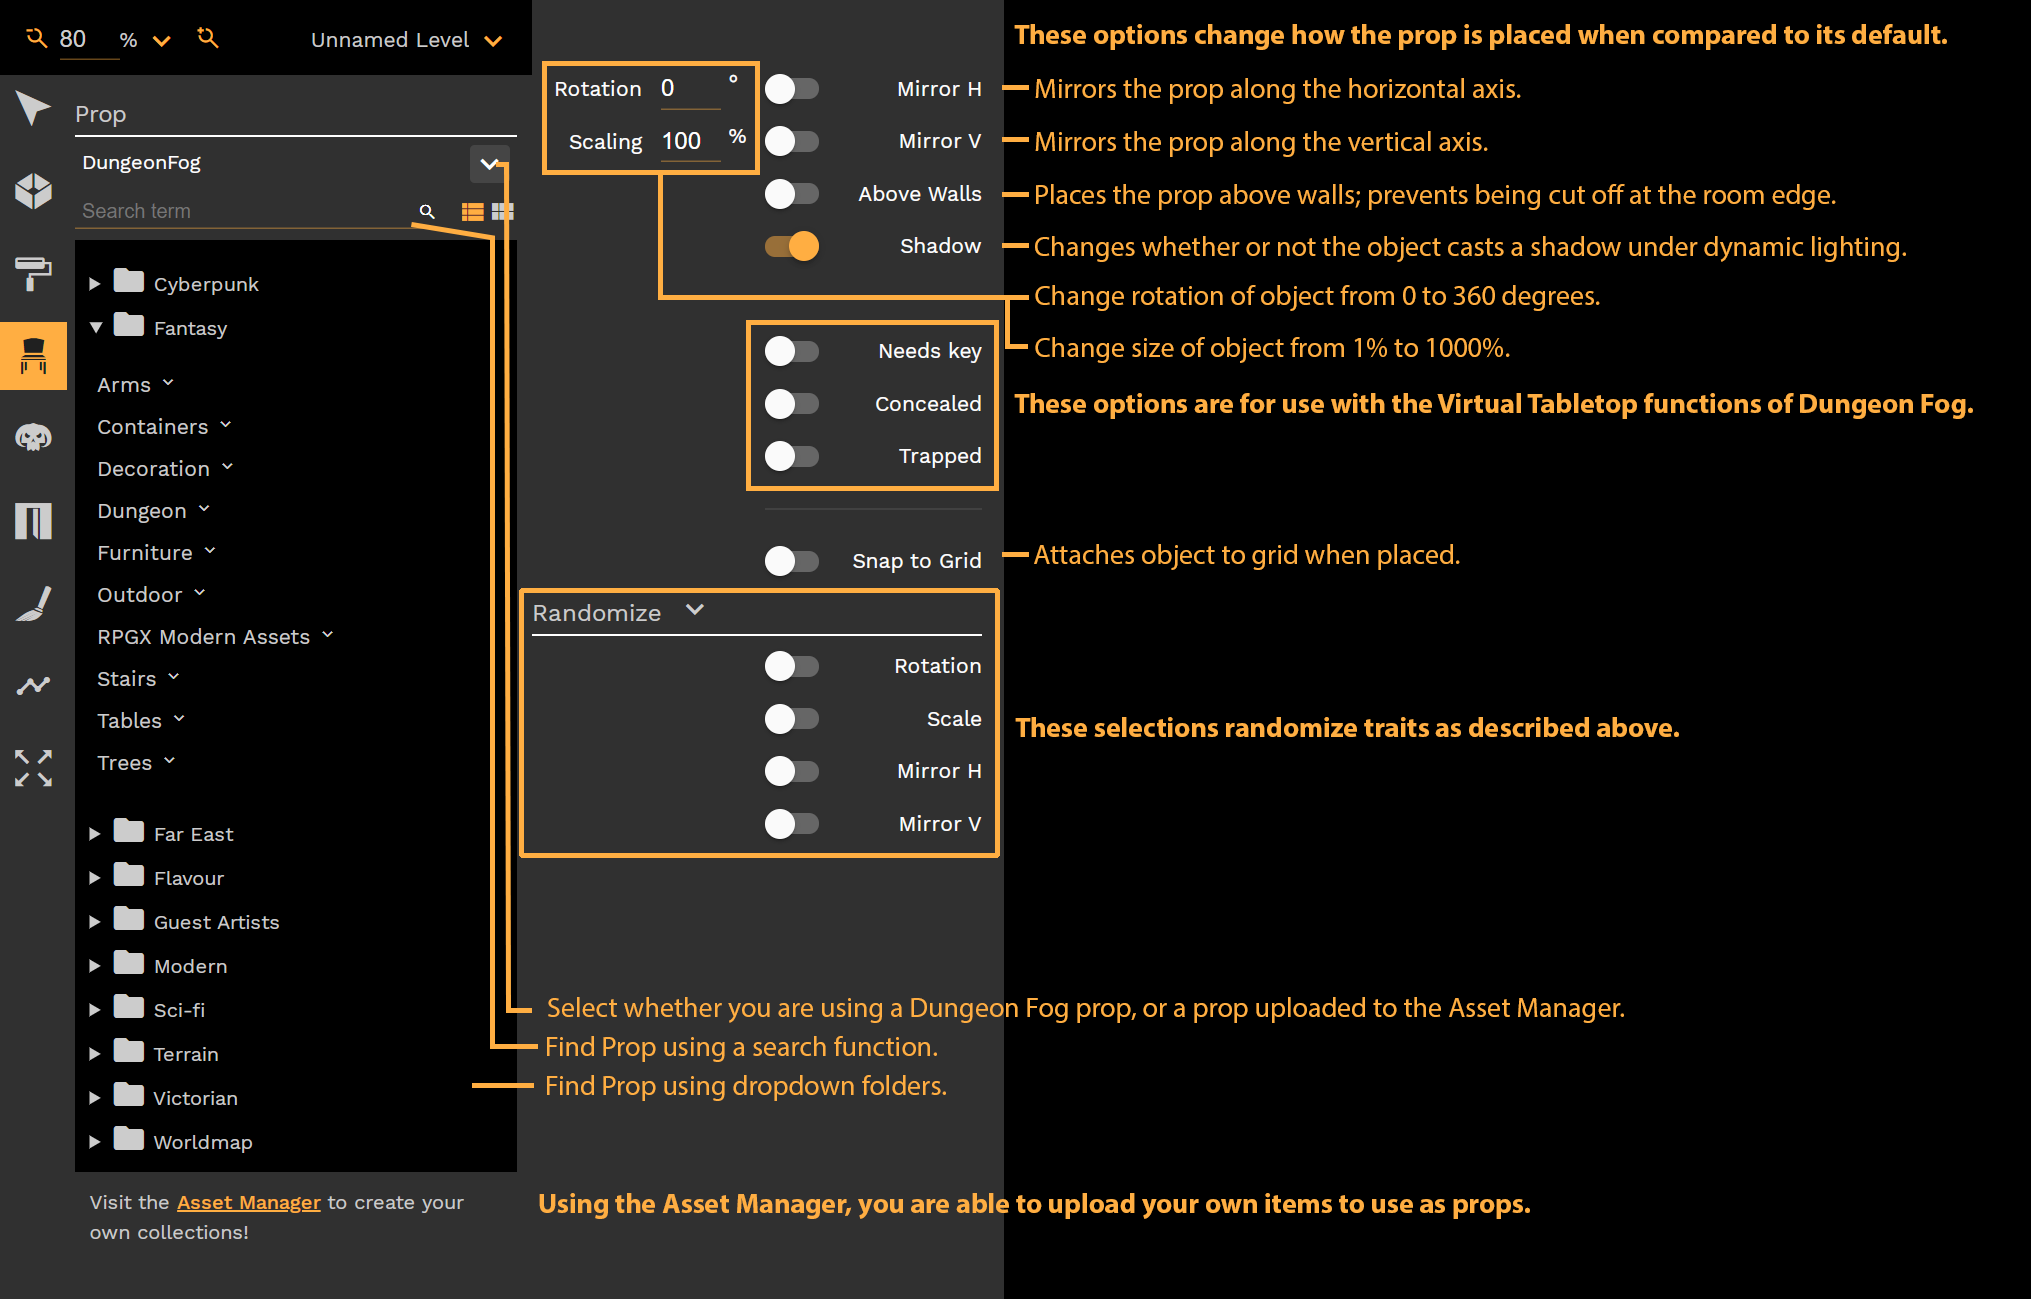Click the Guest Artists folder icon
Screen dimensions: 2031x1299
pyautogui.click(x=128, y=919)
